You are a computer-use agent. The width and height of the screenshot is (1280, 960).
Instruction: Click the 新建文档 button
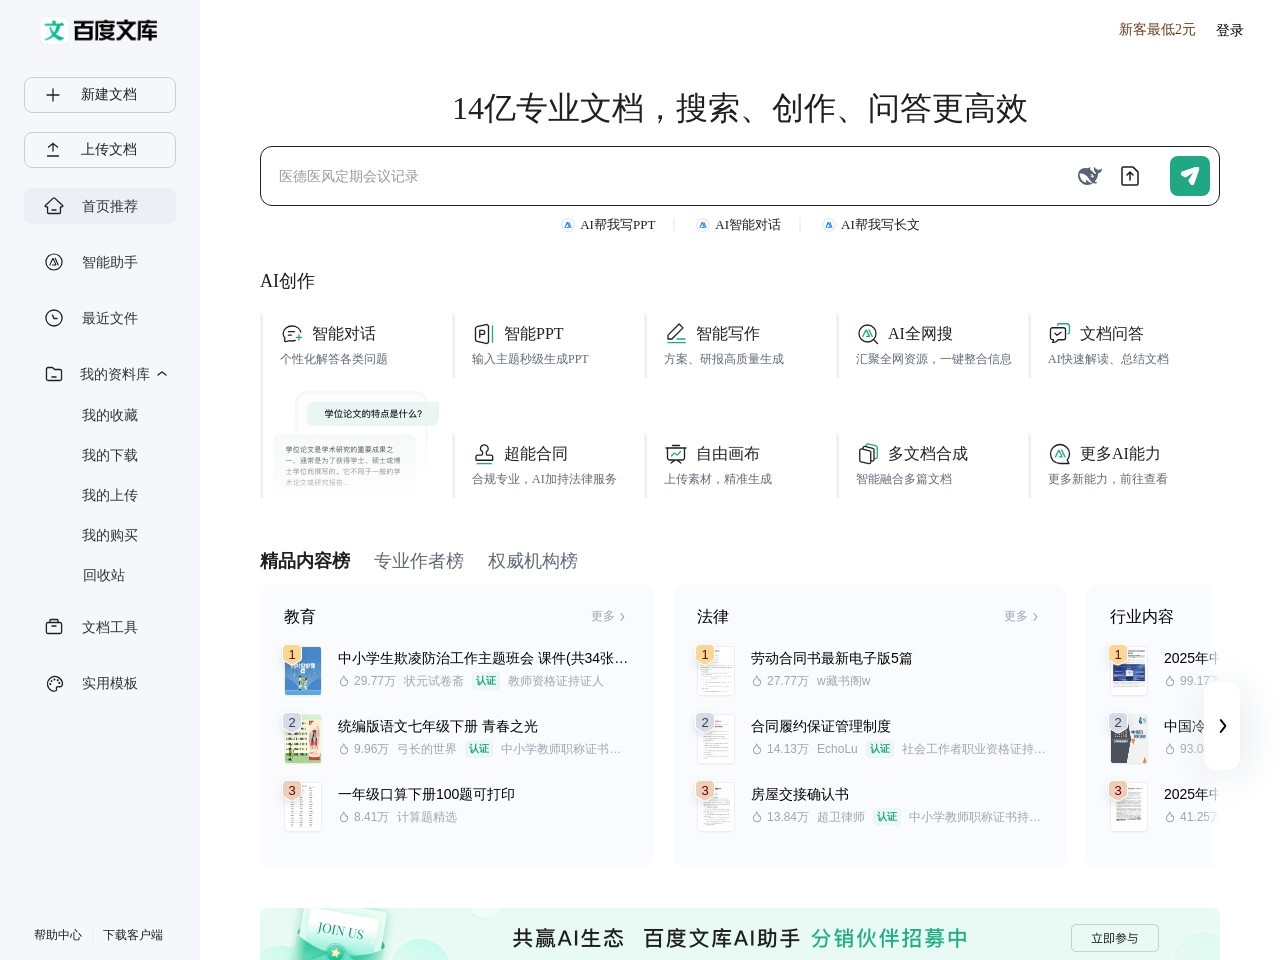click(100, 95)
